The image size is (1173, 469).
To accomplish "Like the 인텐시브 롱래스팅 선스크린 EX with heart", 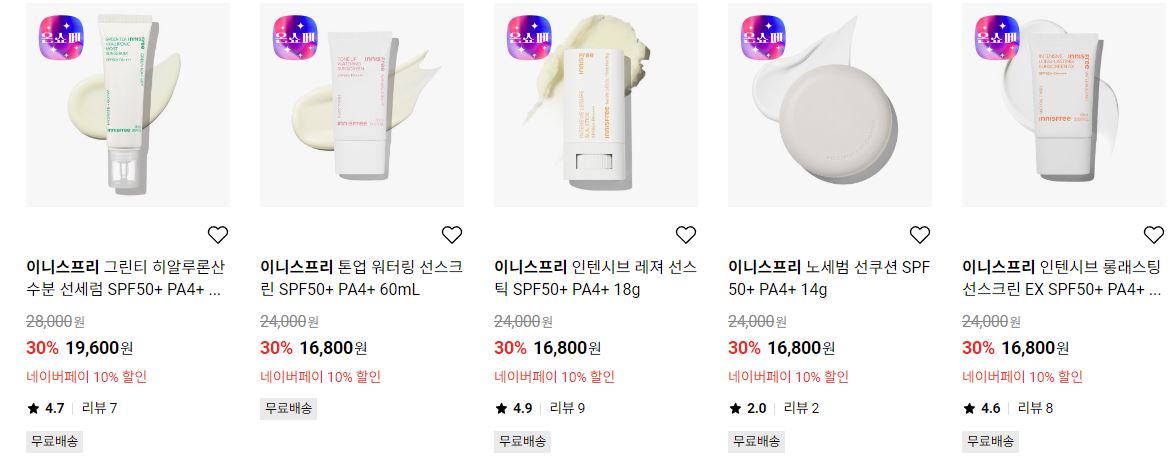I will coord(1154,235).
